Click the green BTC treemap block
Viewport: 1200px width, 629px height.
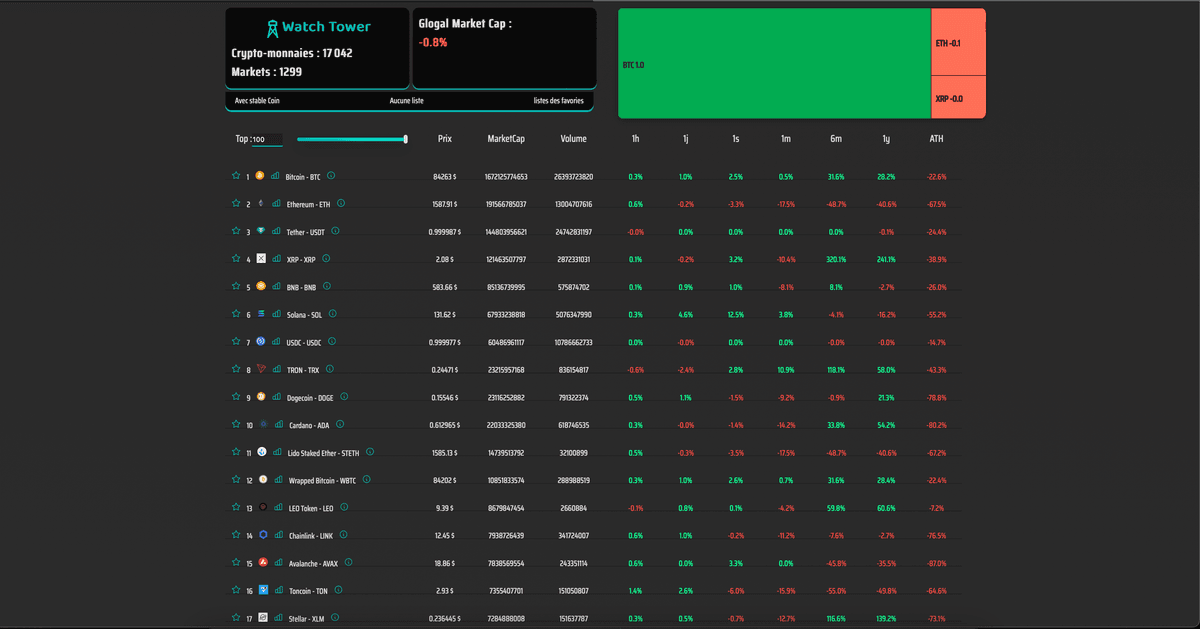pyautogui.click(x=774, y=63)
